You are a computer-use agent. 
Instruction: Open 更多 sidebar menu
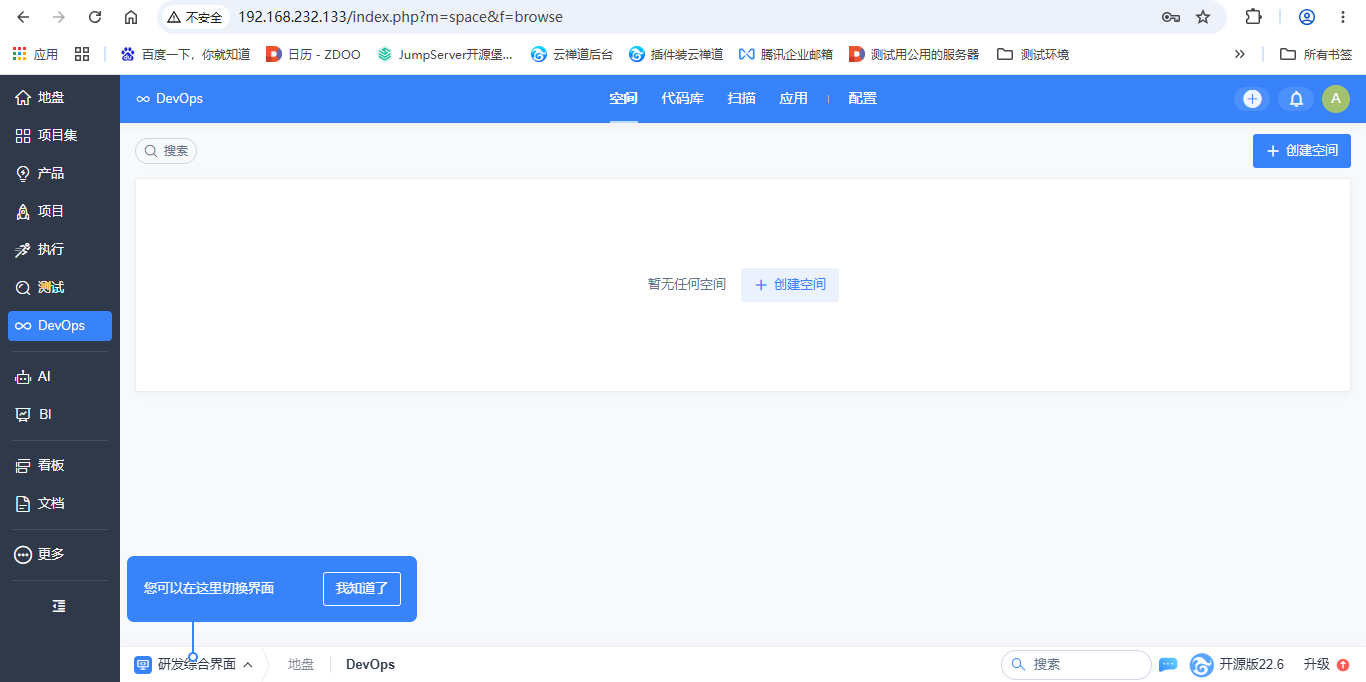60,554
